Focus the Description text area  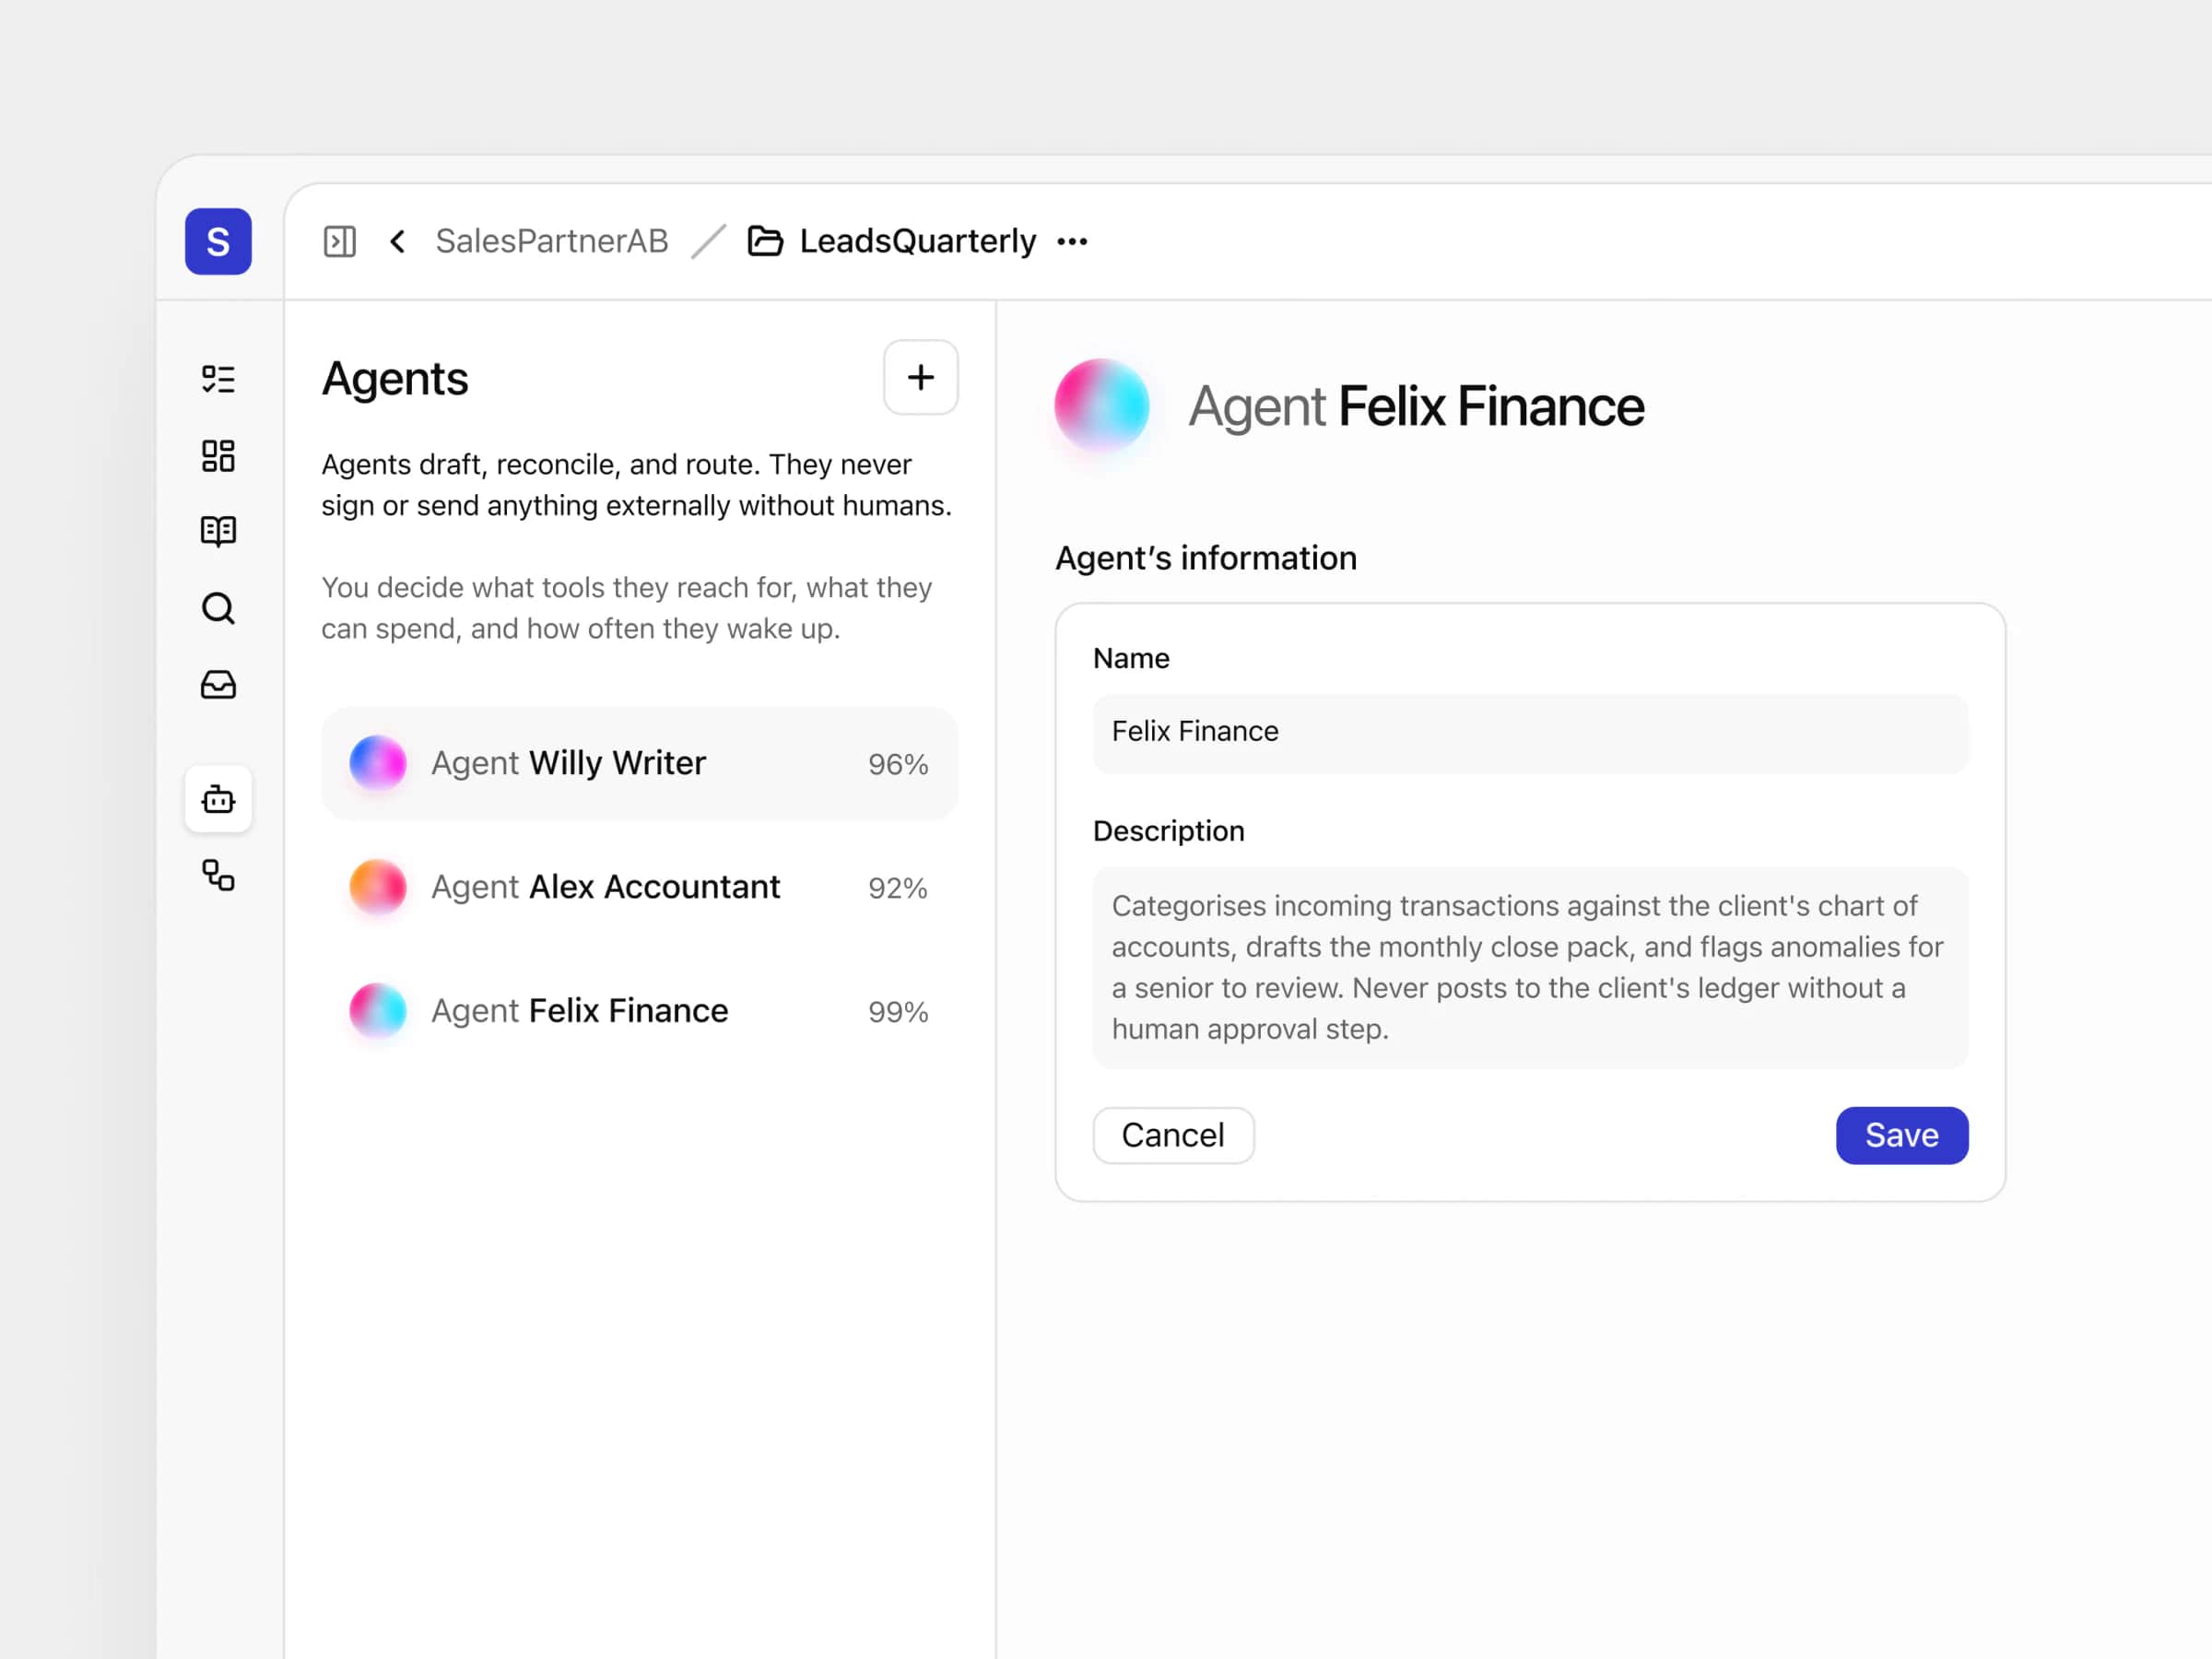[1530, 968]
